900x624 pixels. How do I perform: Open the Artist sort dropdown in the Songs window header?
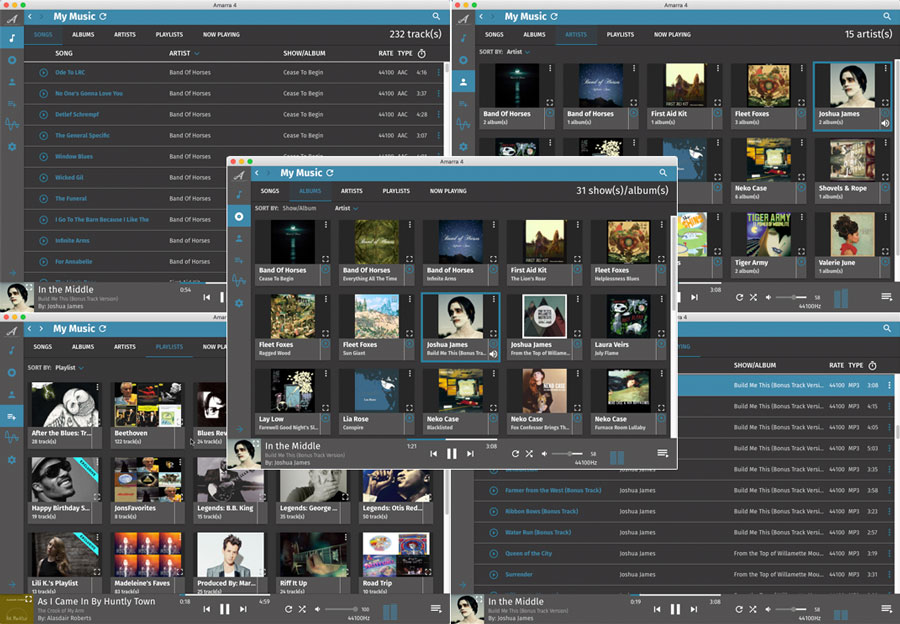click(x=184, y=53)
